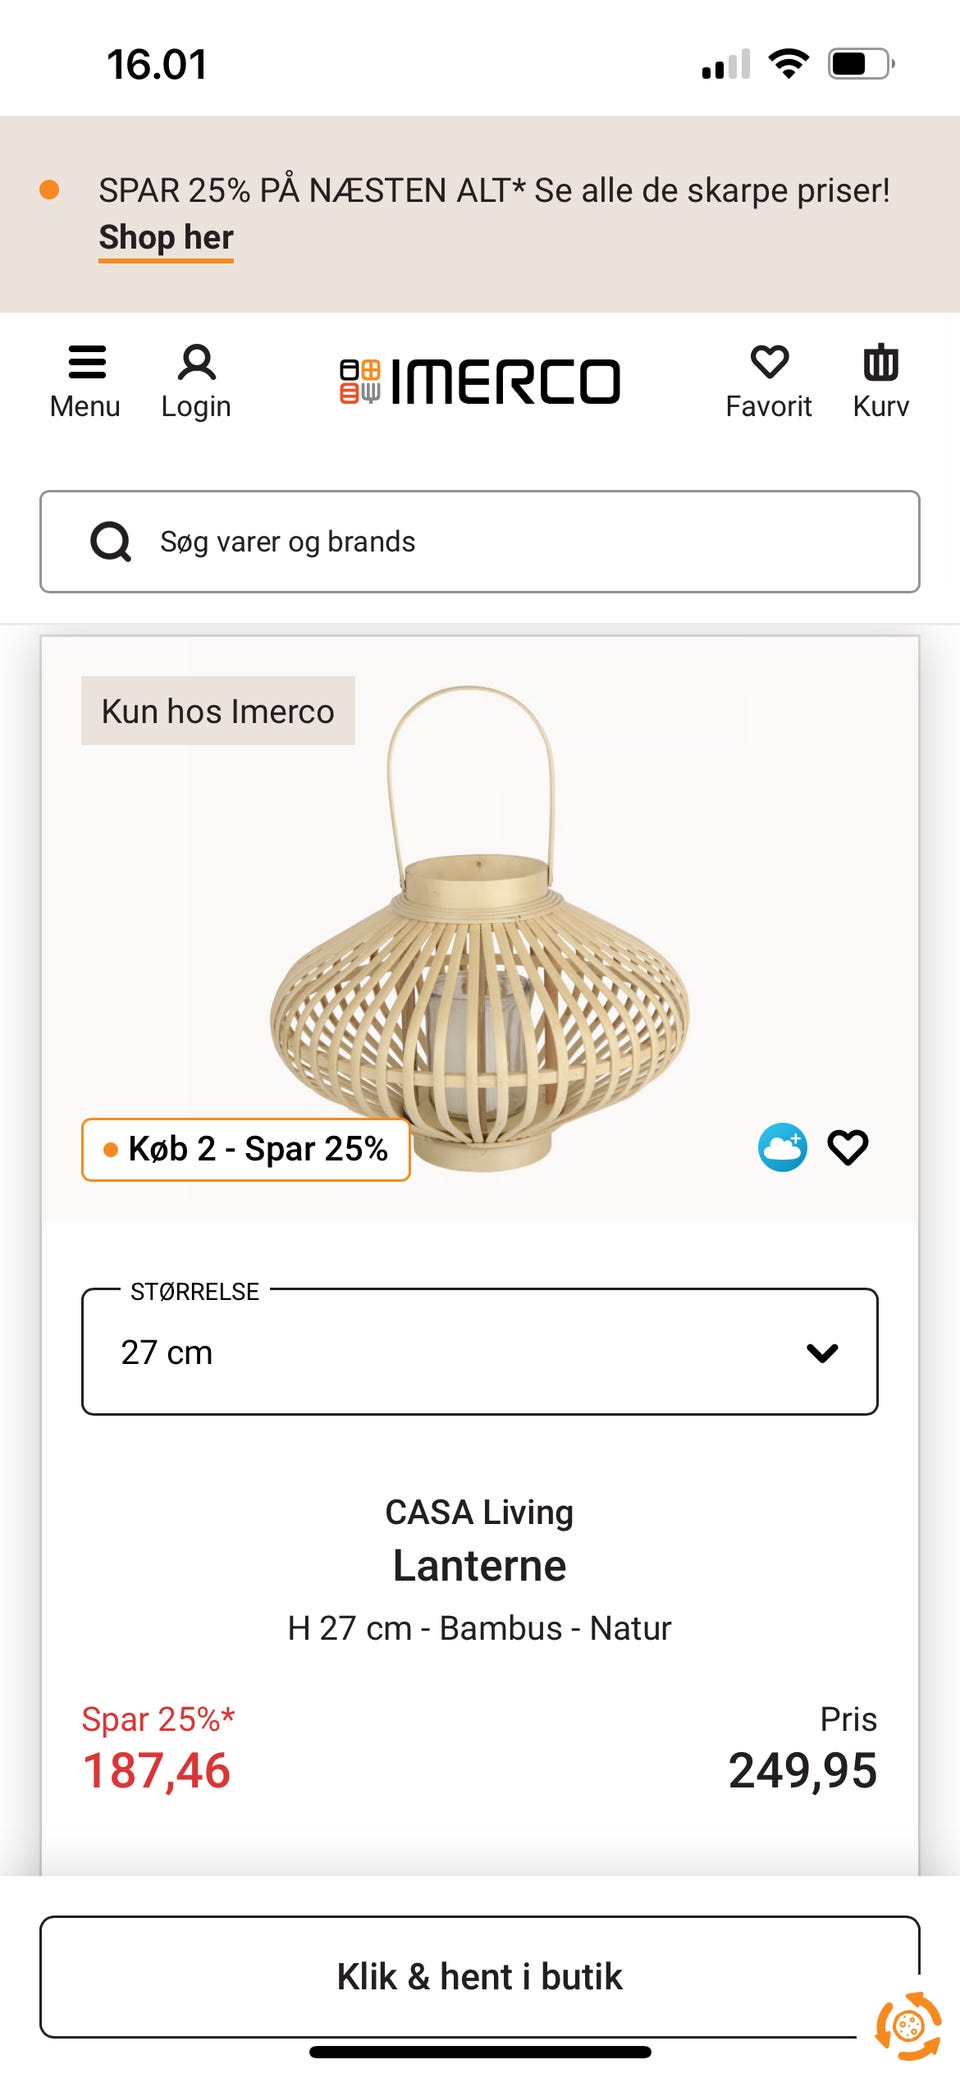Click the 'Kun hos Imerco' label
Viewport: 960px width, 2078px height.
coord(218,711)
